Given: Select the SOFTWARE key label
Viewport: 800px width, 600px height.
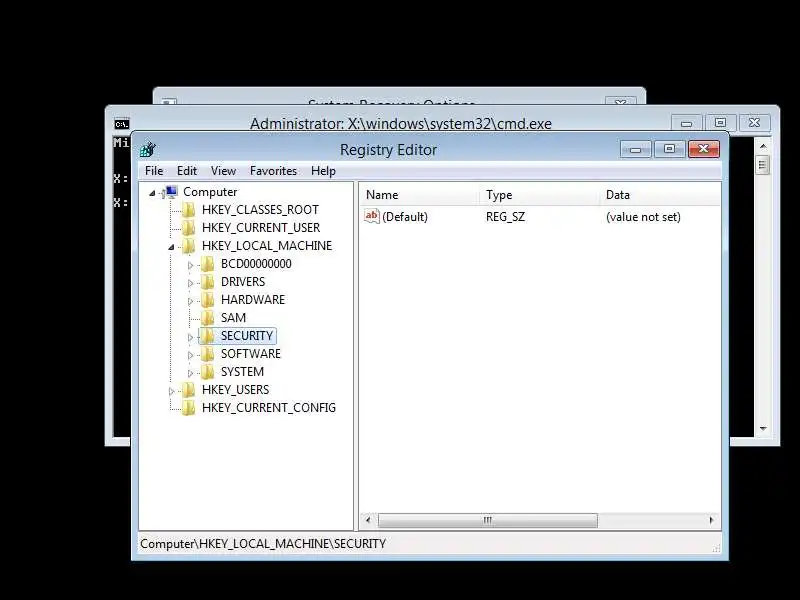Looking at the screenshot, I should 251,354.
